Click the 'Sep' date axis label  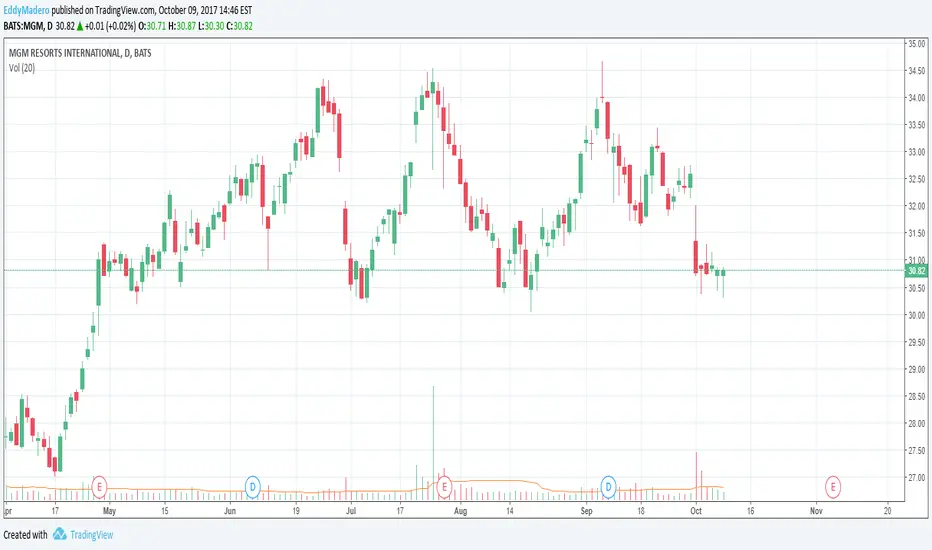point(587,511)
